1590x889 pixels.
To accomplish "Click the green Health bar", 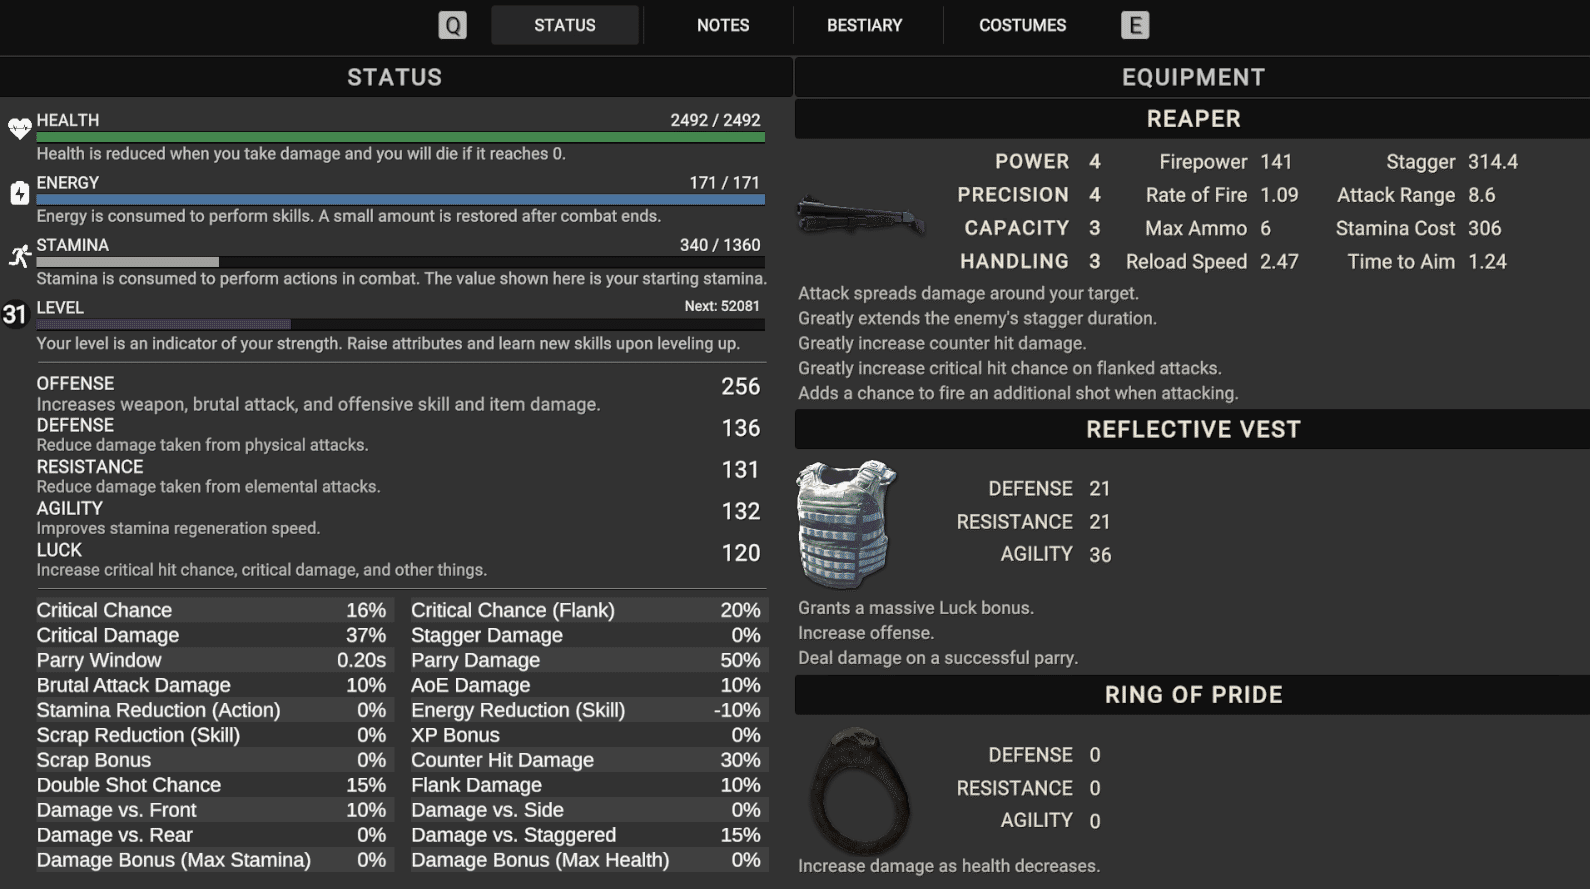I will click(x=401, y=137).
